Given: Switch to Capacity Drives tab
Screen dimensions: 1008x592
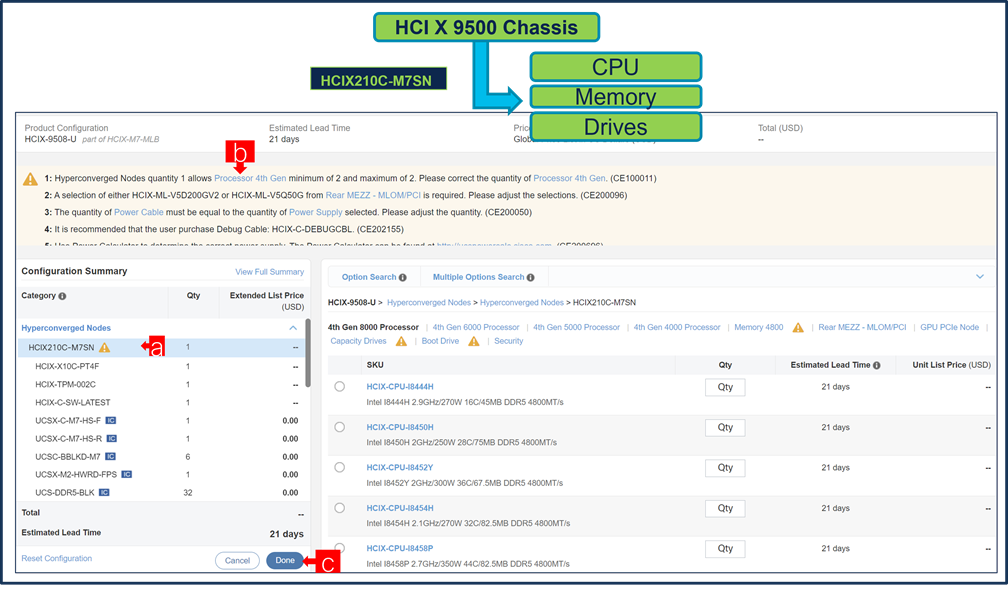Looking at the screenshot, I should (x=358, y=341).
